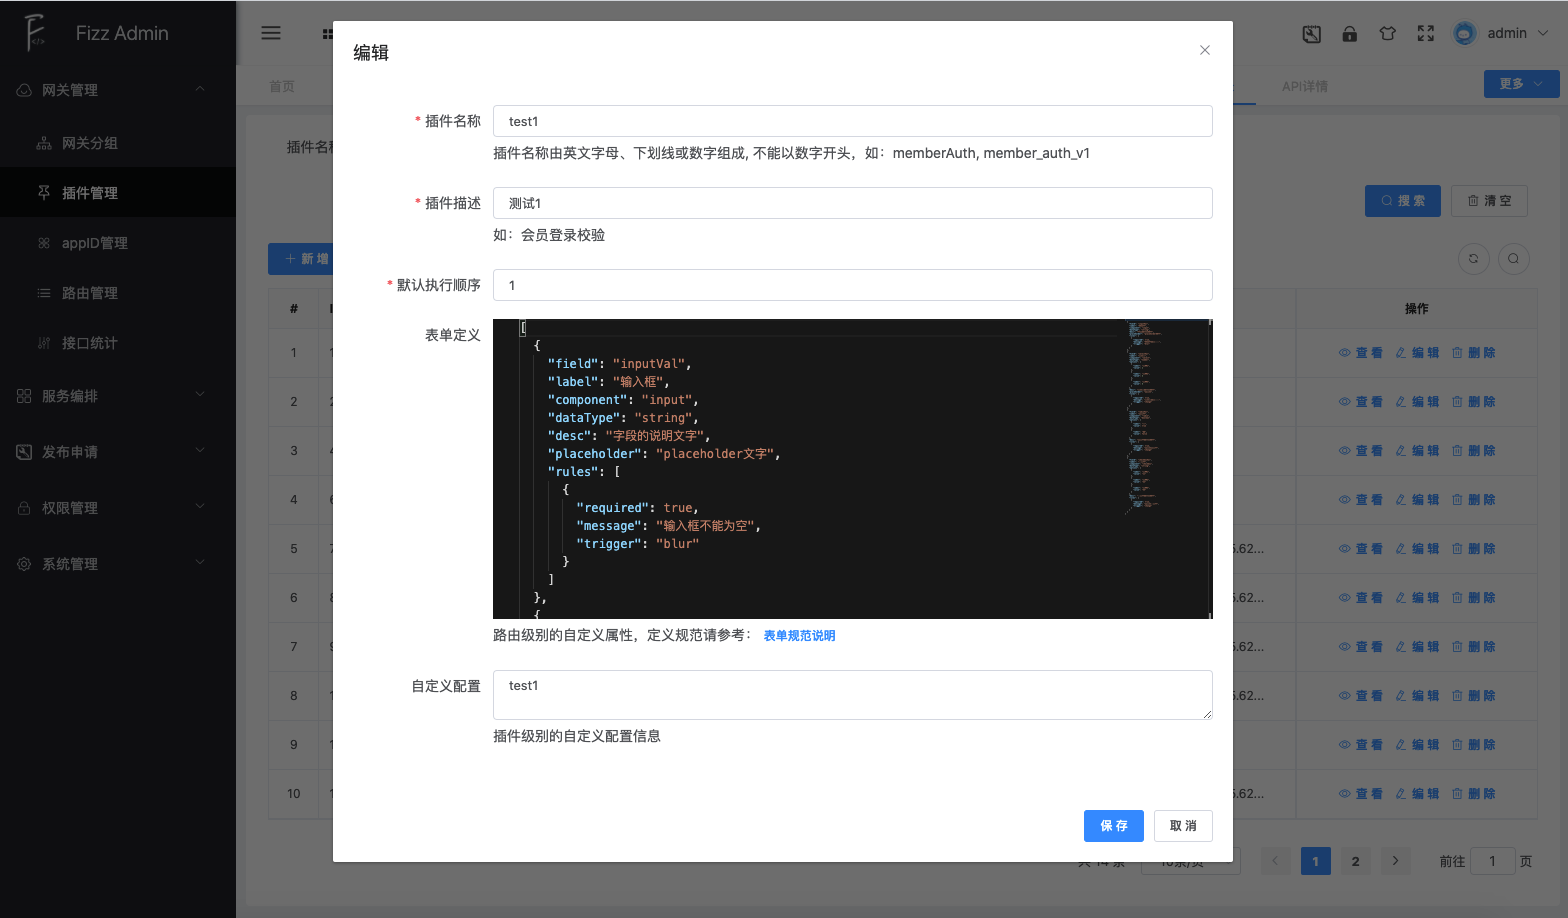Screen dimensions: 1568x918
Task: Click the theme shirt icon in header
Action: pos(1387,34)
